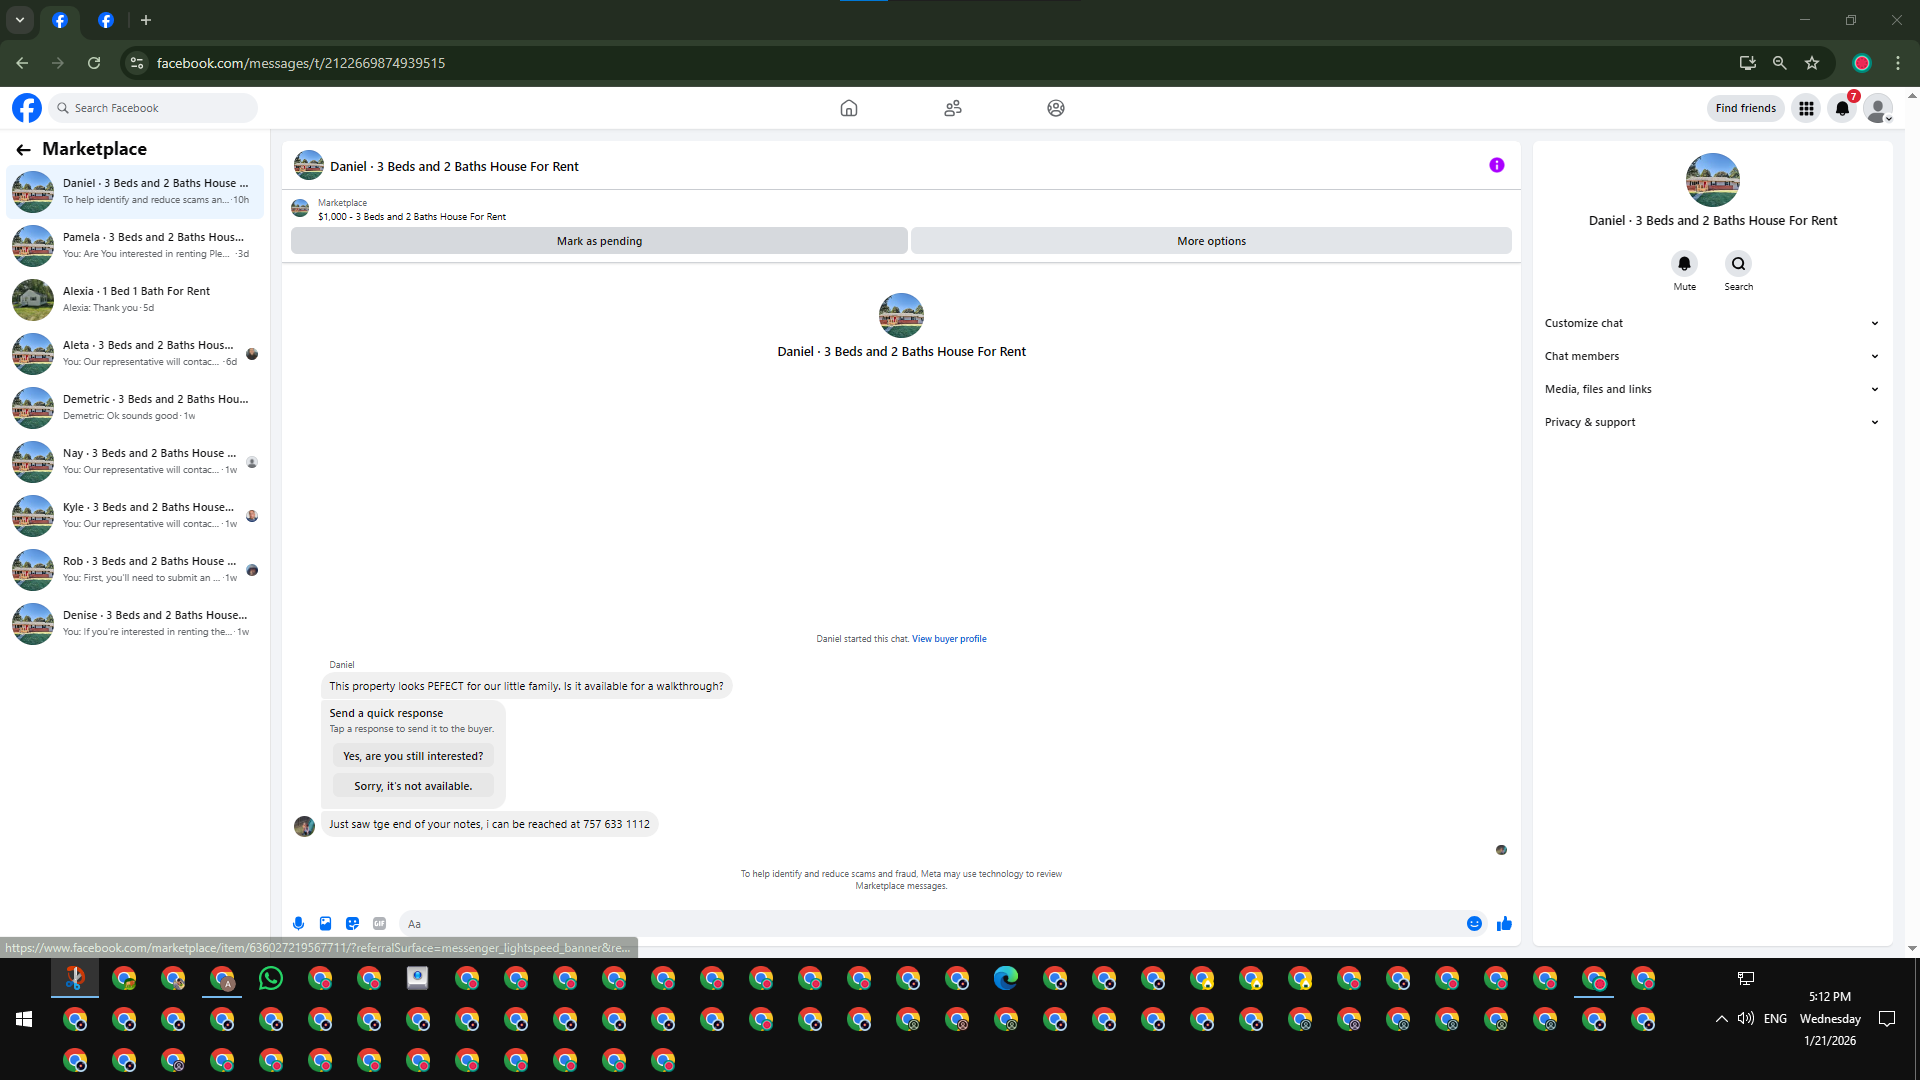Open the notifications bell icon
1920x1080 pixels.
(1842, 108)
